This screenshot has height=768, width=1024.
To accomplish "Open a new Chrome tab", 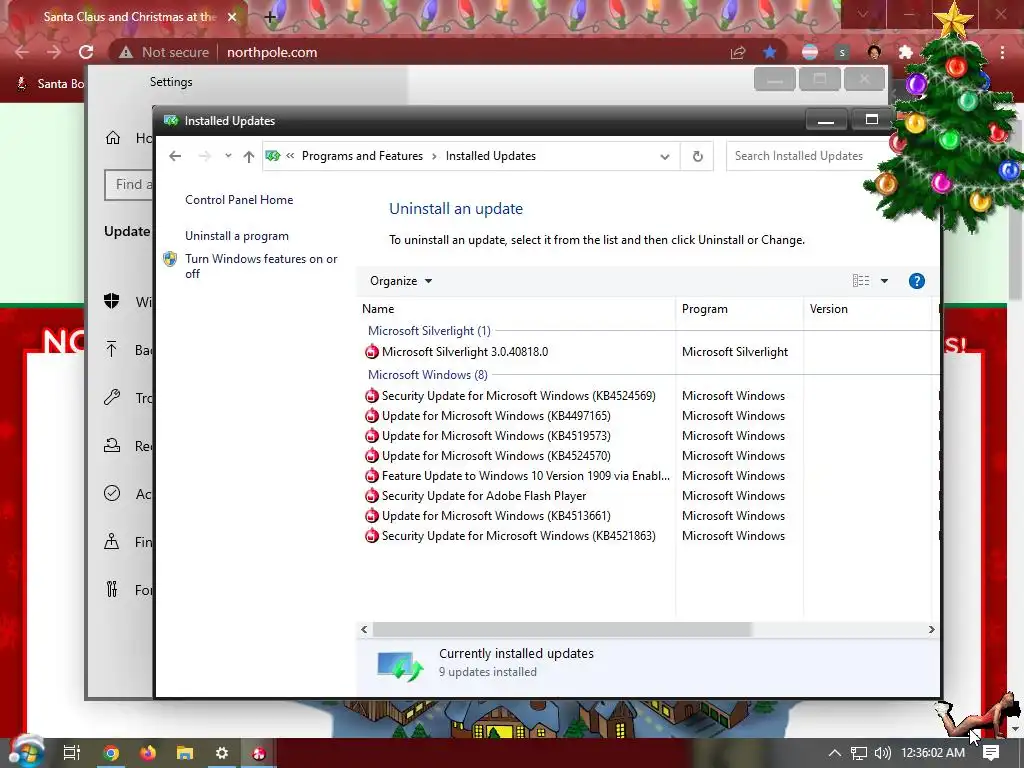I will (270, 17).
